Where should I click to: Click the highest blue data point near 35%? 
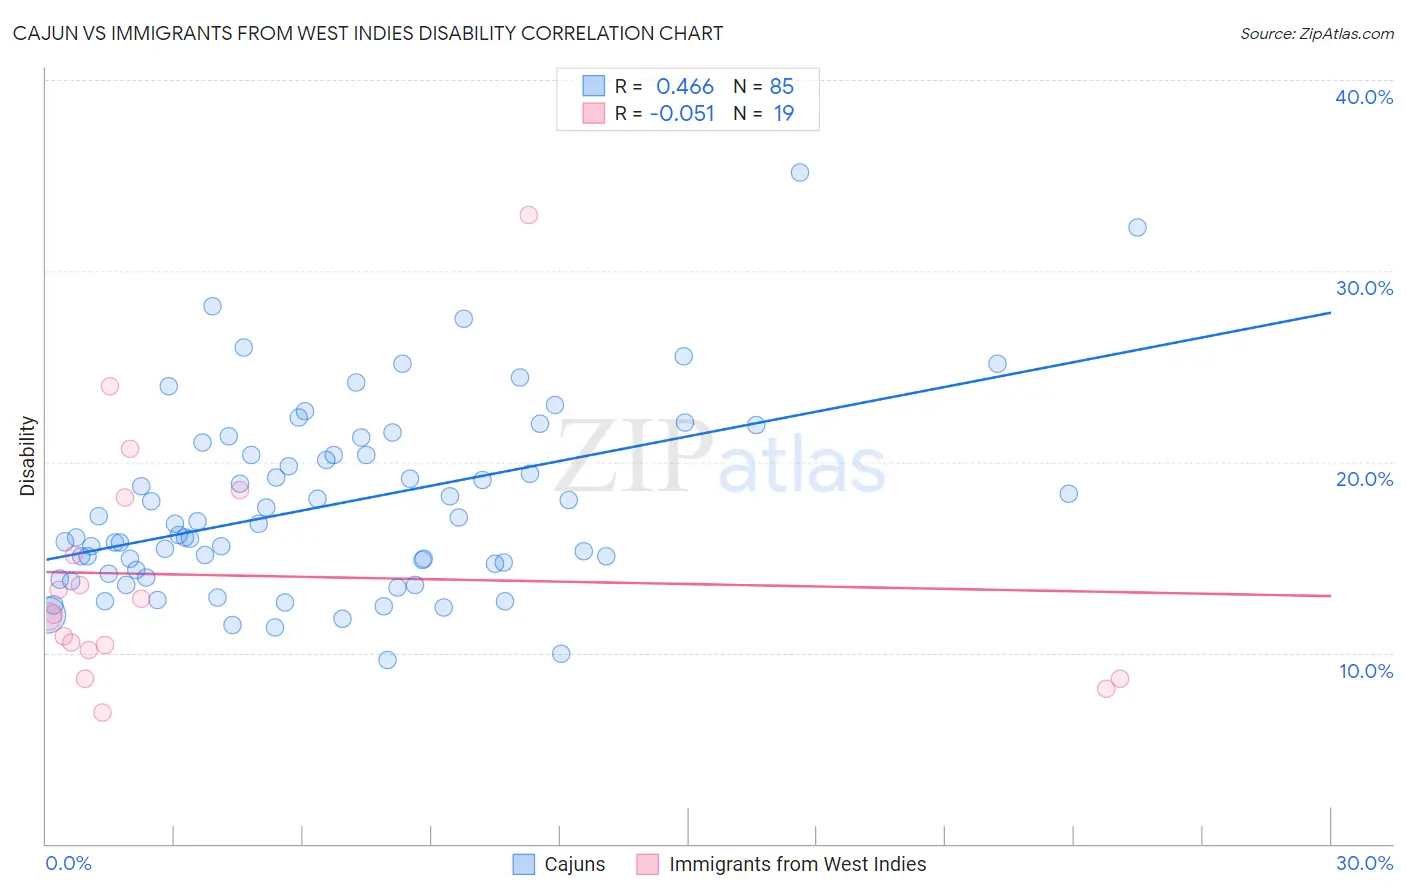(800, 172)
